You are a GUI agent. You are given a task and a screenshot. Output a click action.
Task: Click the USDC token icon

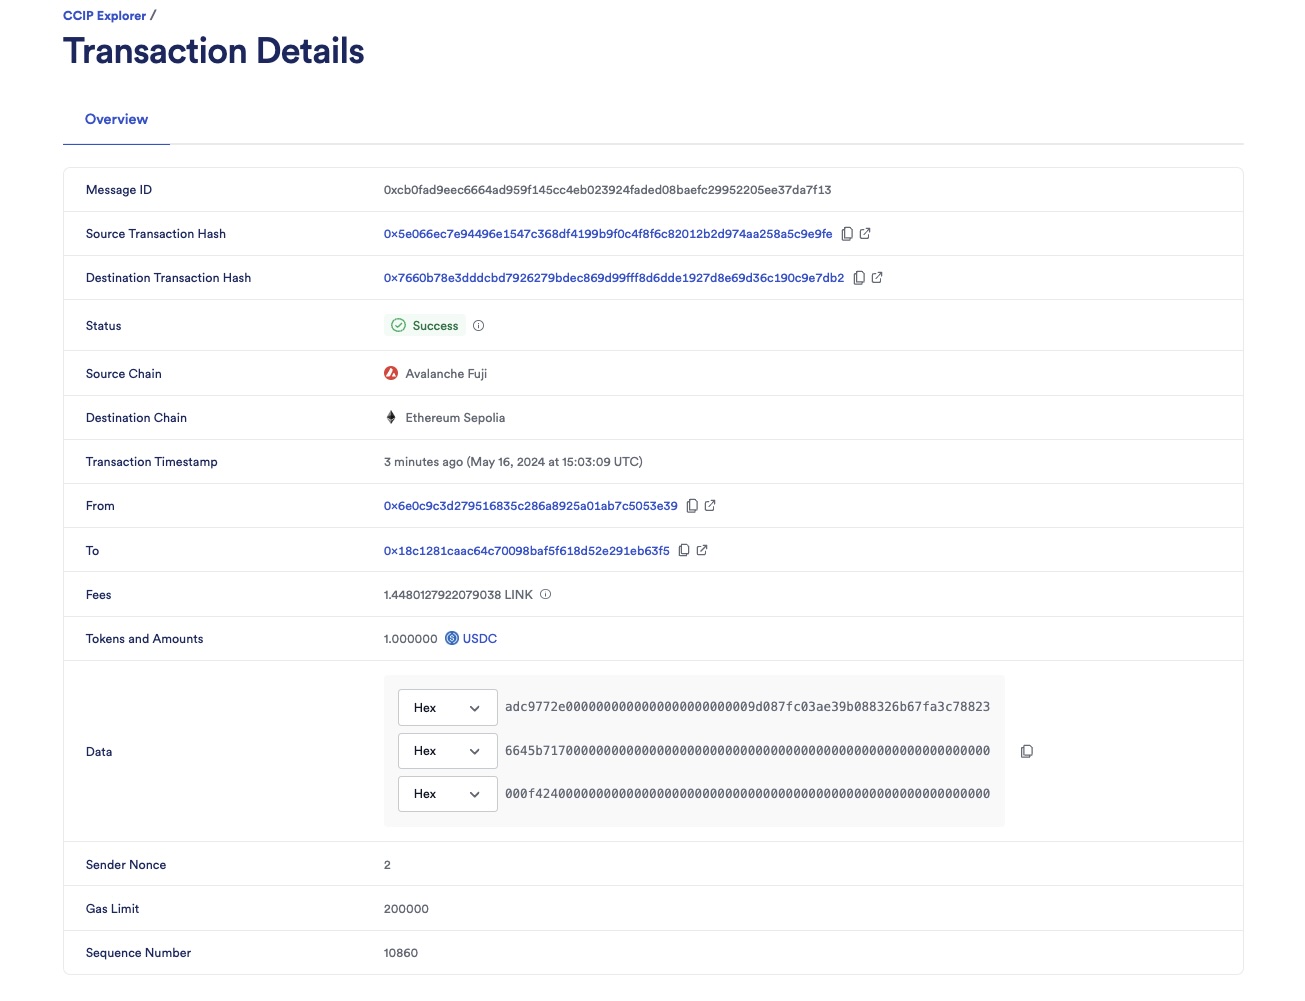(x=451, y=638)
